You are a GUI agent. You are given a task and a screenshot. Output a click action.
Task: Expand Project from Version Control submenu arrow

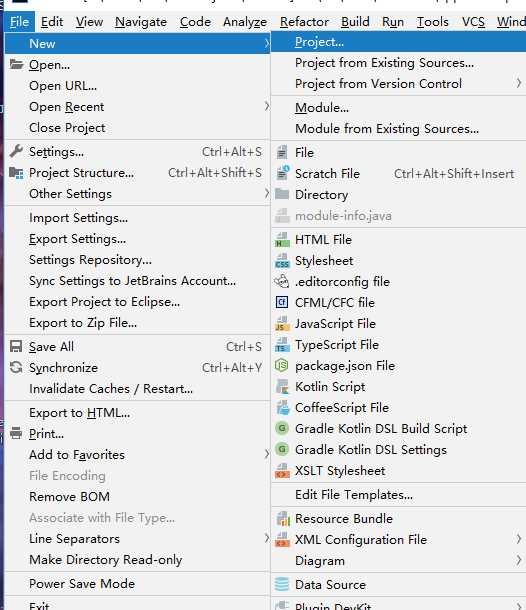pyautogui.click(x=518, y=83)
